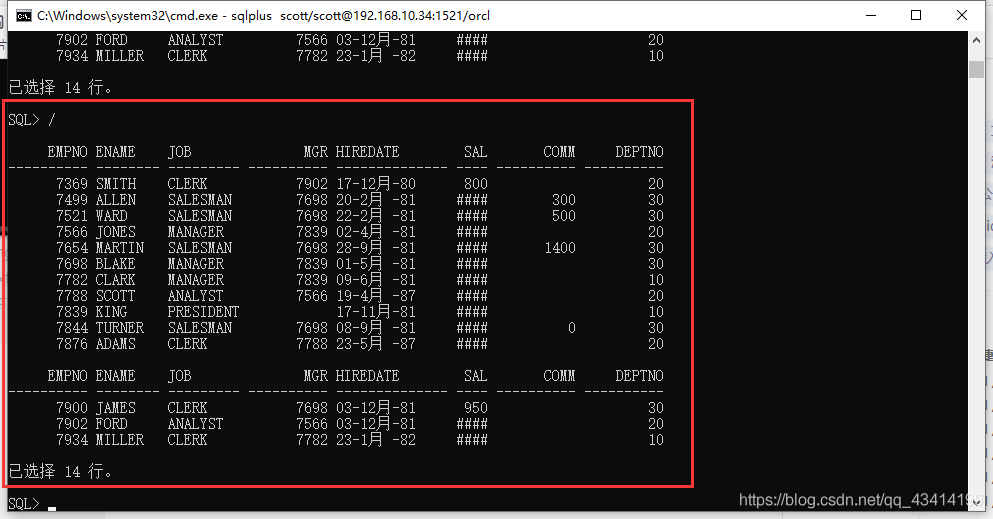The image size is (993, 519).
Task: Click comm value 1400
Action: click(560, 248)
